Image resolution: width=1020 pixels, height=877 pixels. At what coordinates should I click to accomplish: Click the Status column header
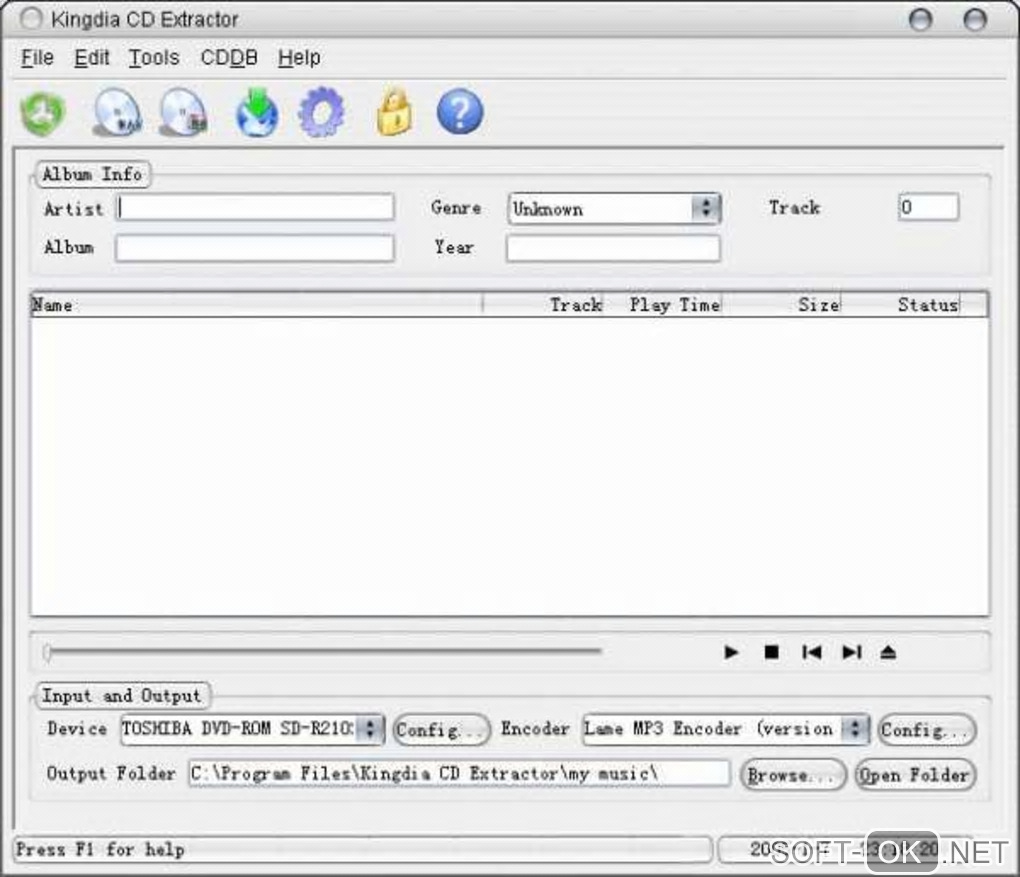902,304
